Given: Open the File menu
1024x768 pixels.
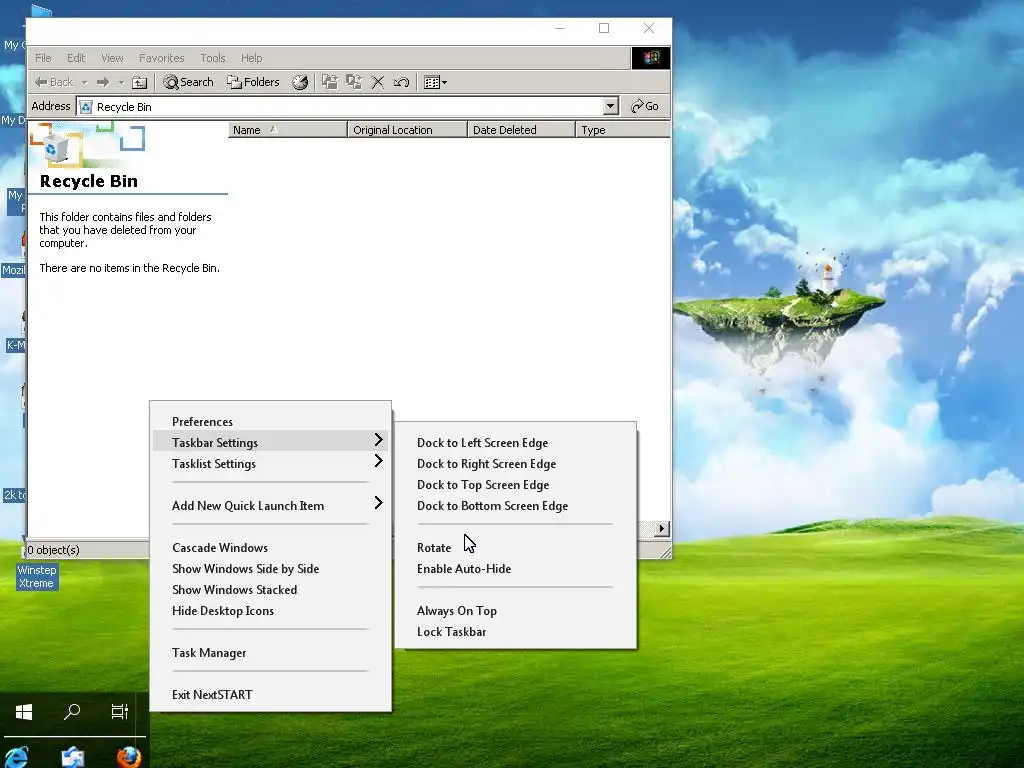Looking at the screenshot, I should (x=43, y=58).
